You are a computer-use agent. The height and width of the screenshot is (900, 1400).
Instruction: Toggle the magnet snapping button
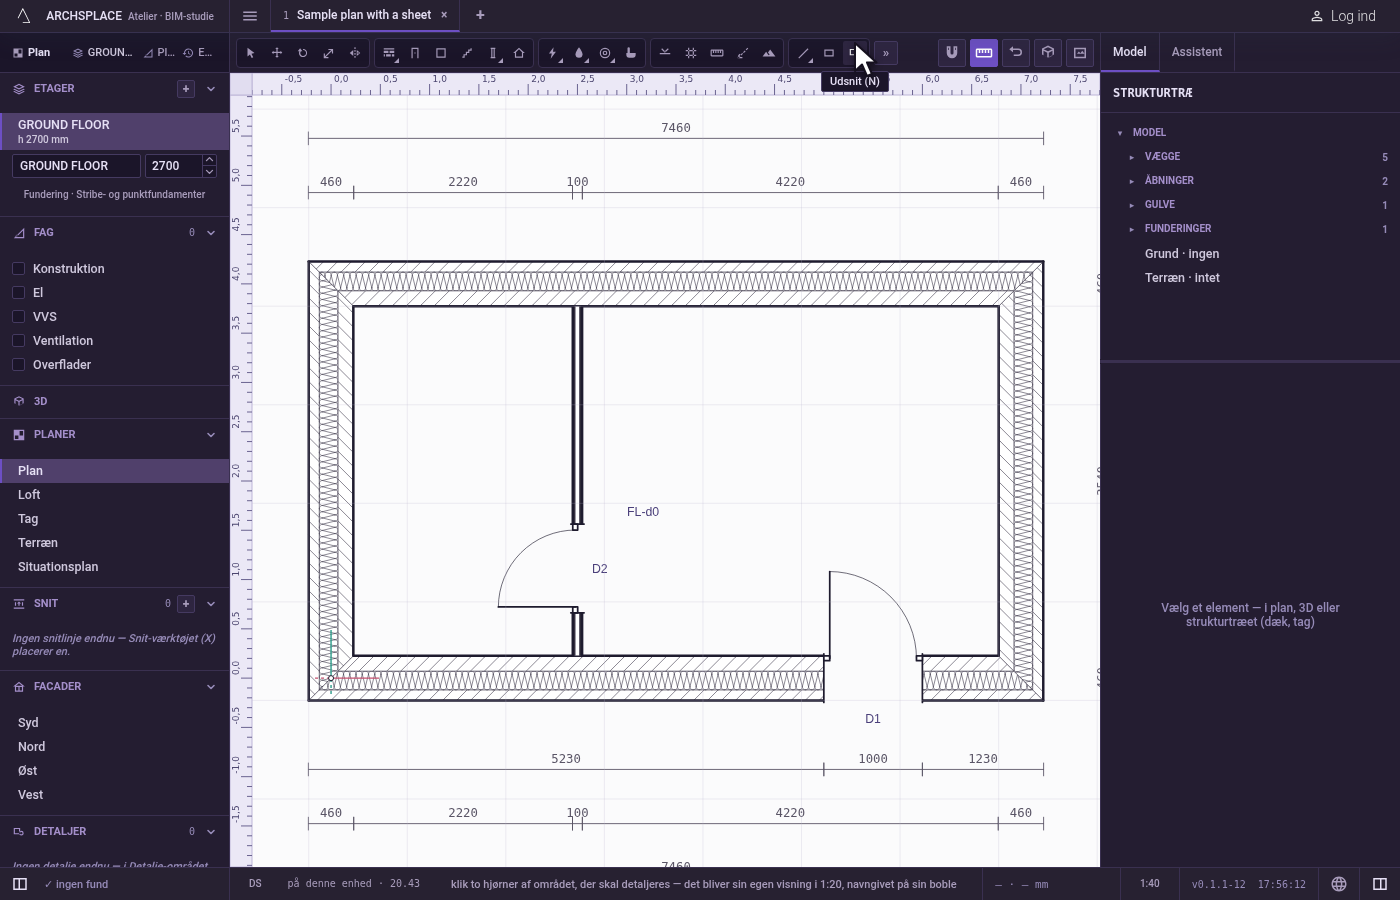tap(952, 52)
